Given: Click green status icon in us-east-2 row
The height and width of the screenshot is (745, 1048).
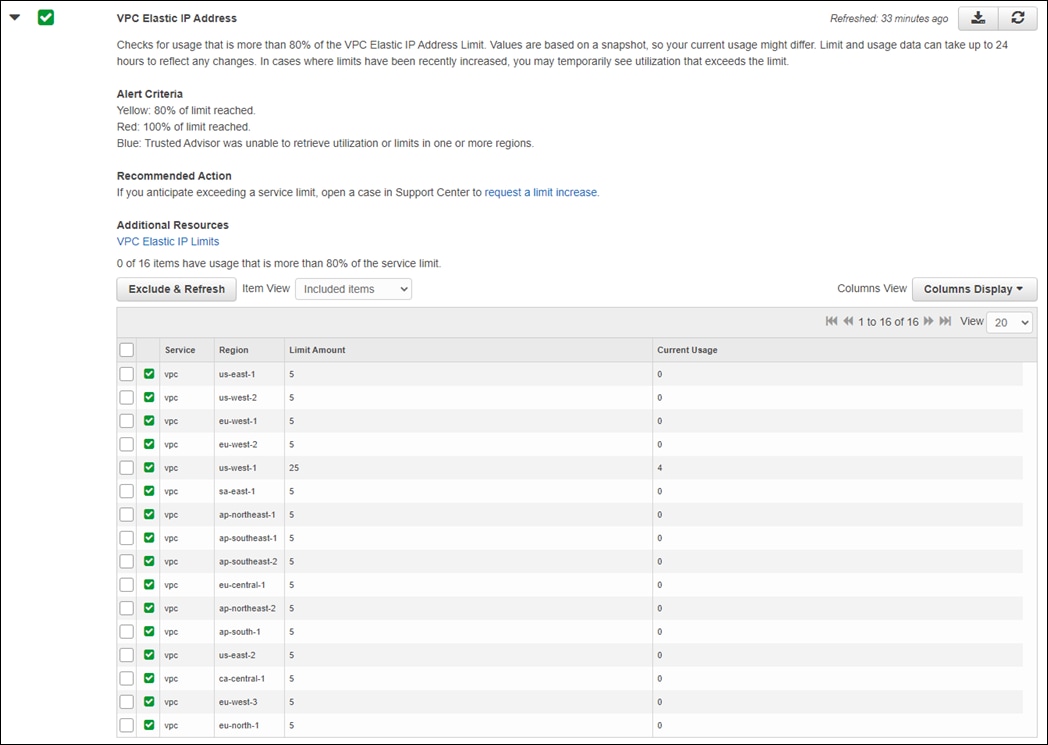Looking at the screenshot, I should 149,655.
